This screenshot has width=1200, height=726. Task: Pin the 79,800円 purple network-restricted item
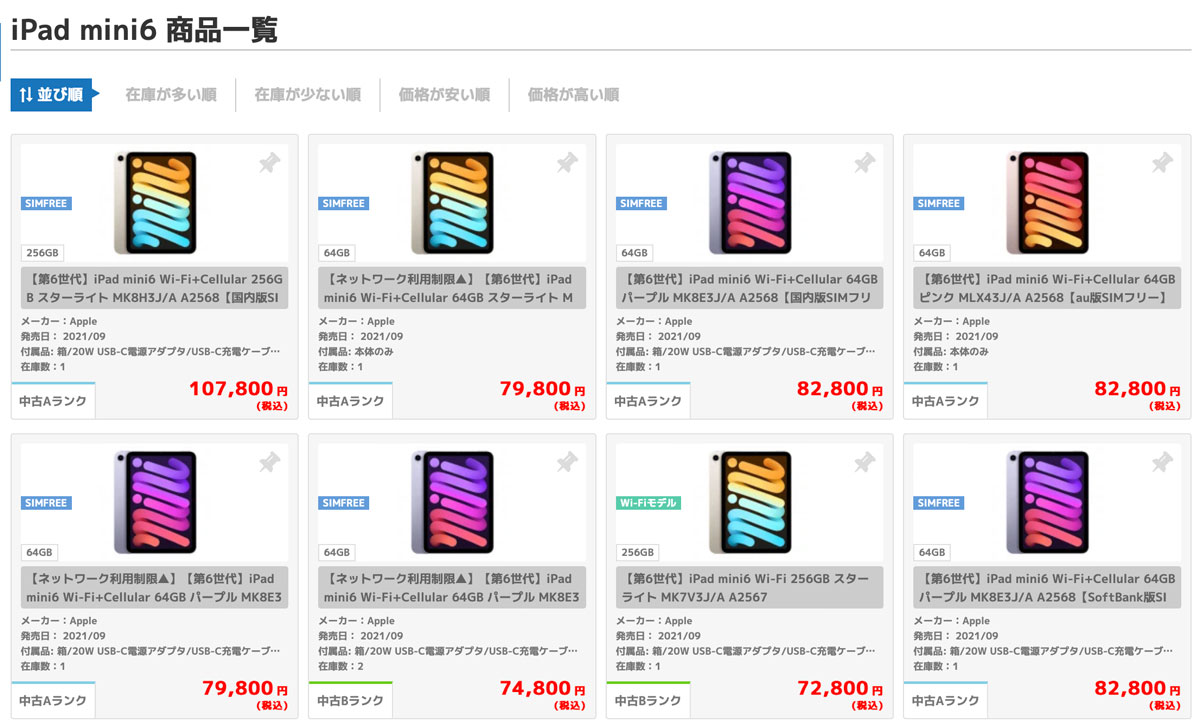coord(270,463)
